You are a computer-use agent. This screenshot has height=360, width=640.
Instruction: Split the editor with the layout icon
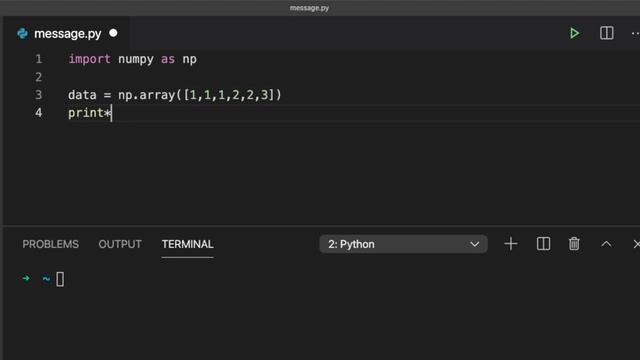pyautogui.click(x=607, y=33)
